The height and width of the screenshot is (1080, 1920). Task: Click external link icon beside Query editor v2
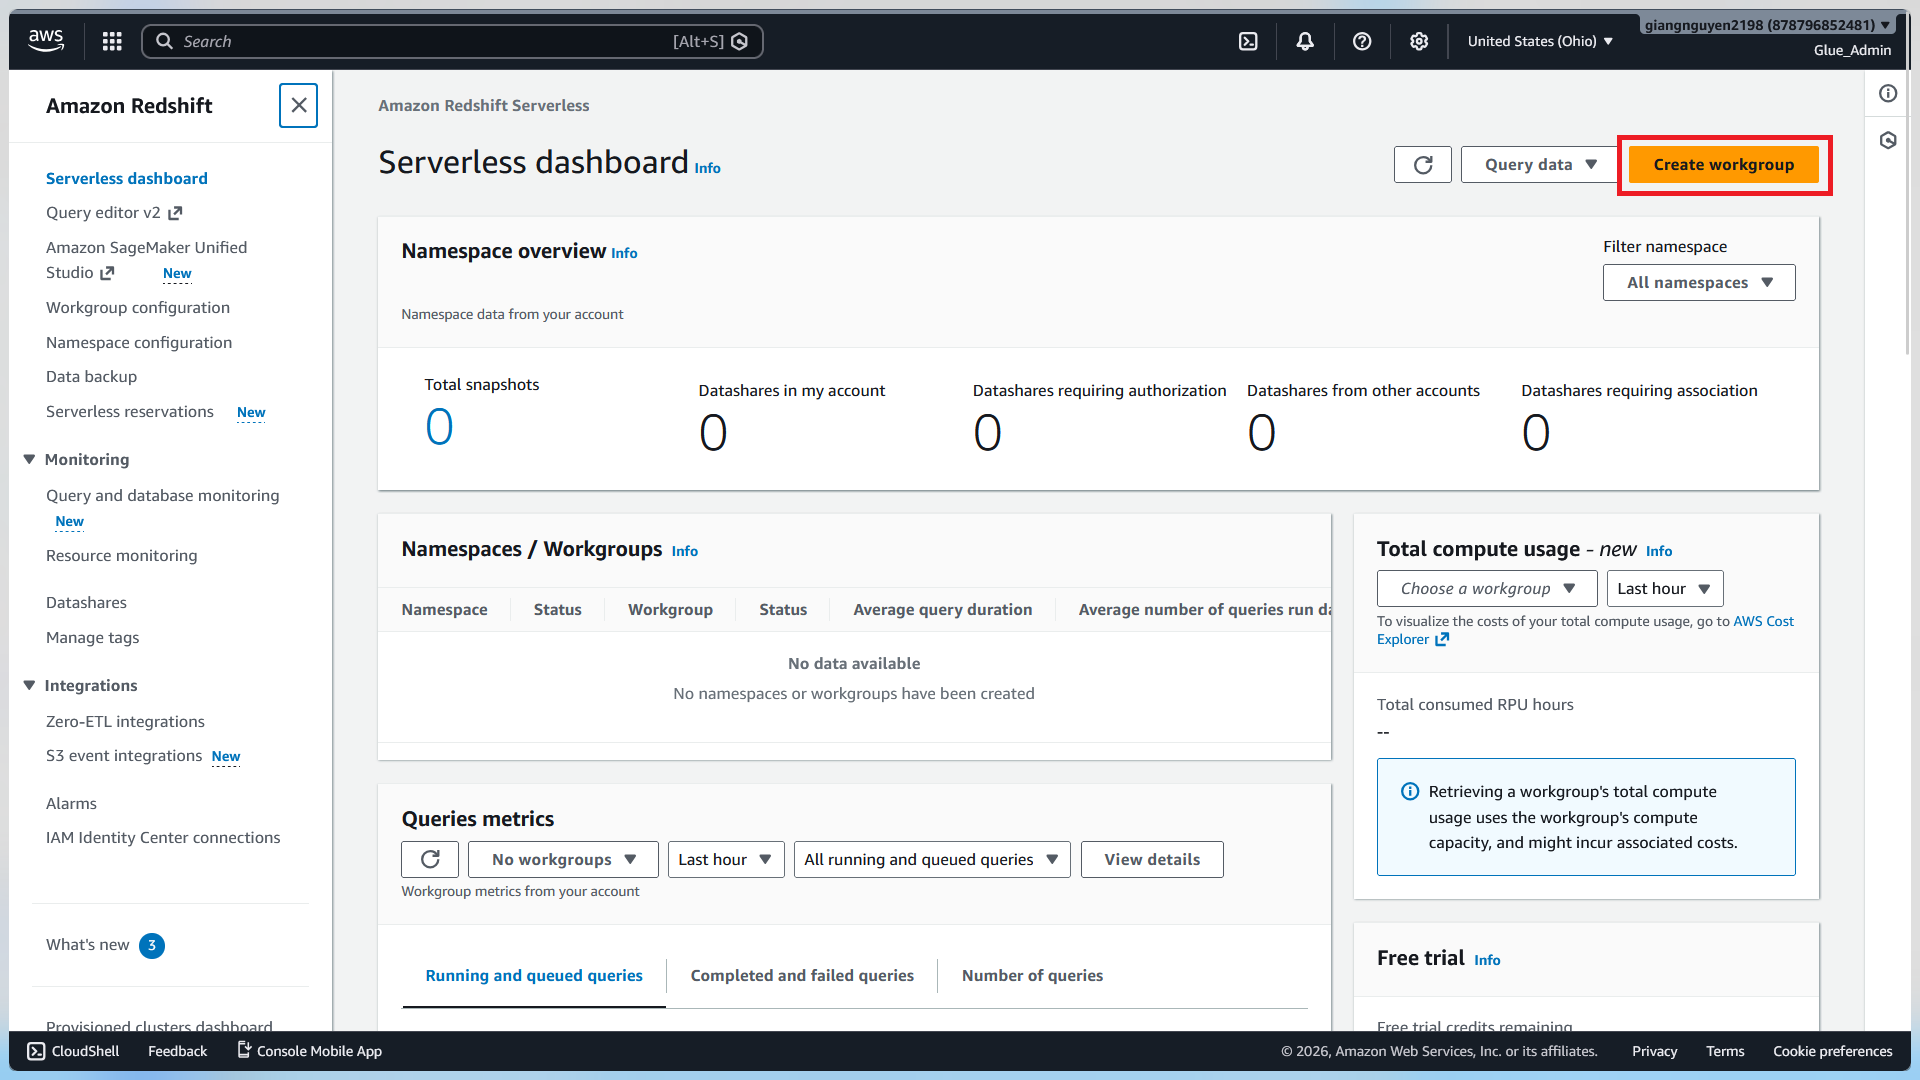[x=175, y=213]
